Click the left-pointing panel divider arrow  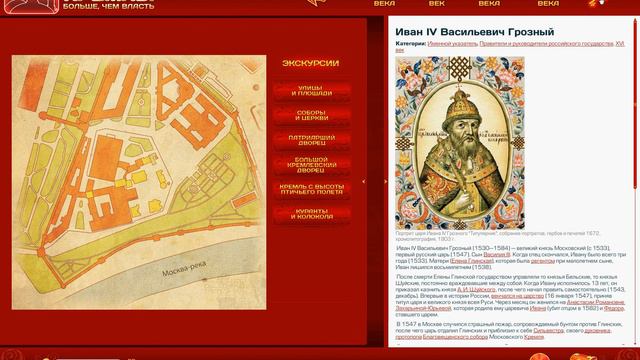pos(364,182)
